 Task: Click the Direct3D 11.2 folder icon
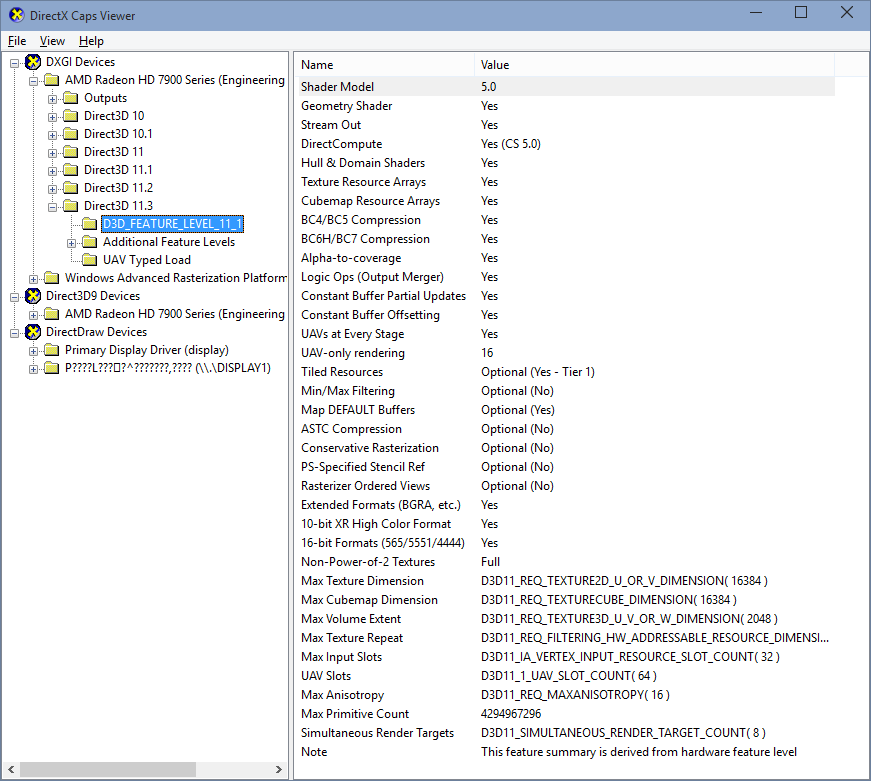(x=71, y=188)
